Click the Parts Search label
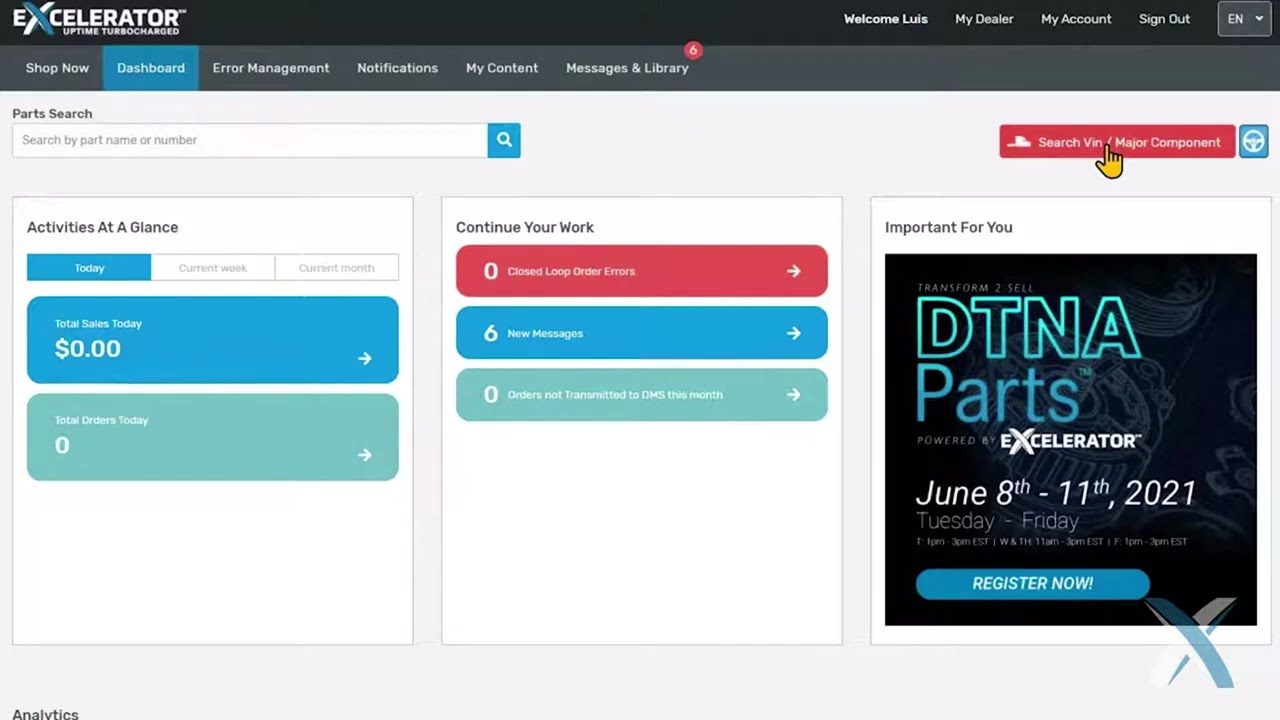Viewport: 1280px width, 720px height. (52, 114)
